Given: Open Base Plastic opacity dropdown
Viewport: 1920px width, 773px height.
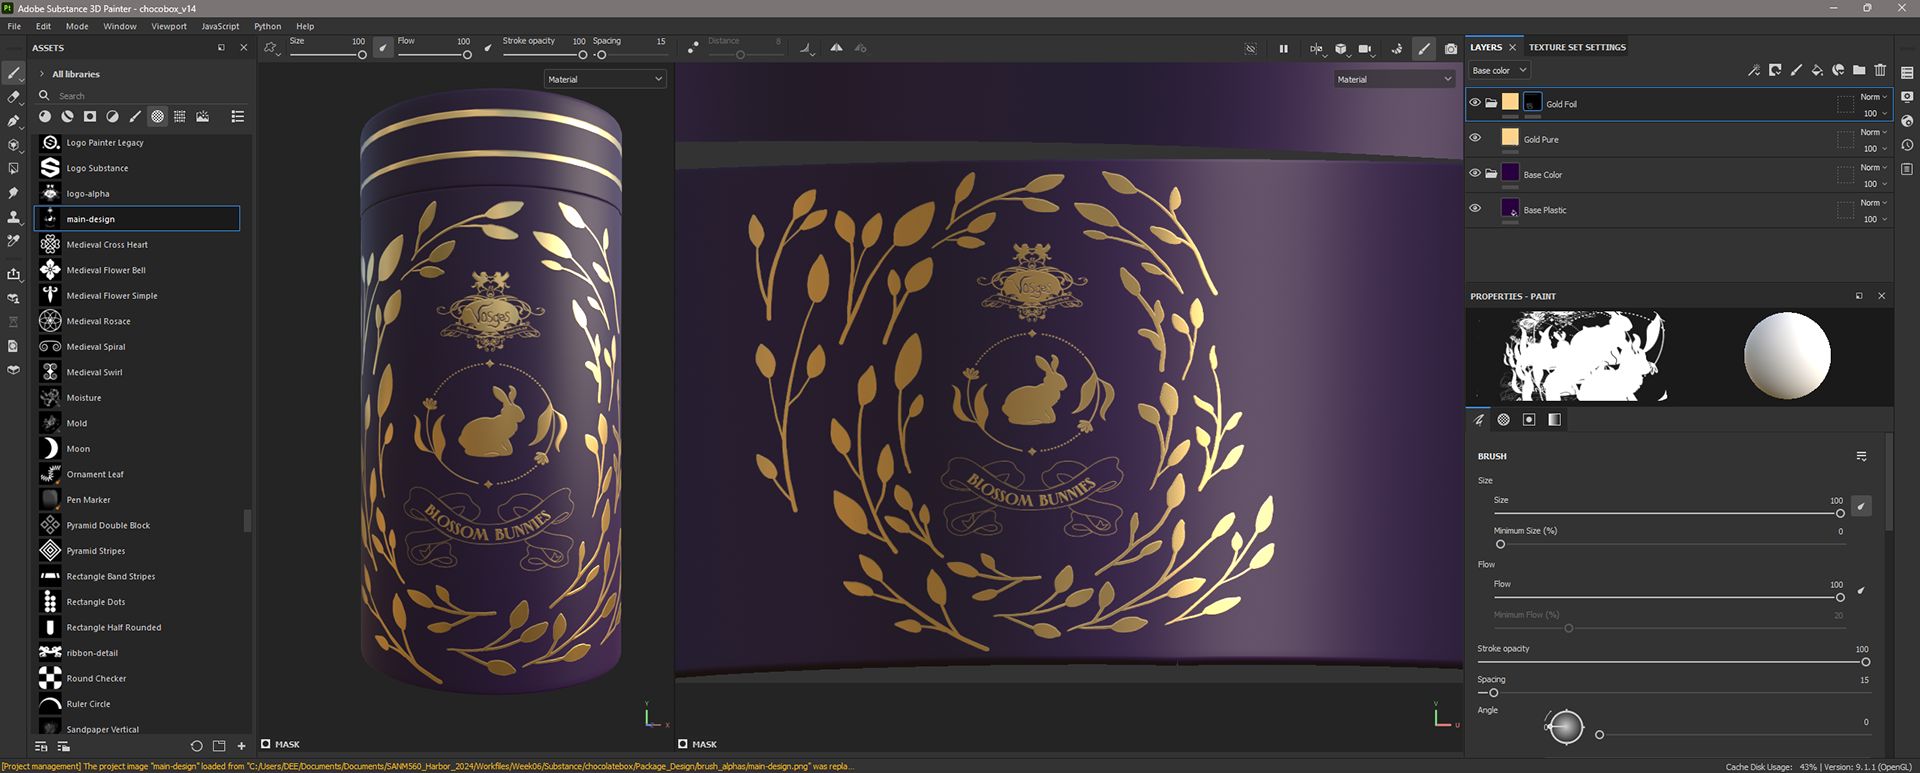Looking at the screenshot, I should tap(1874, 219).
